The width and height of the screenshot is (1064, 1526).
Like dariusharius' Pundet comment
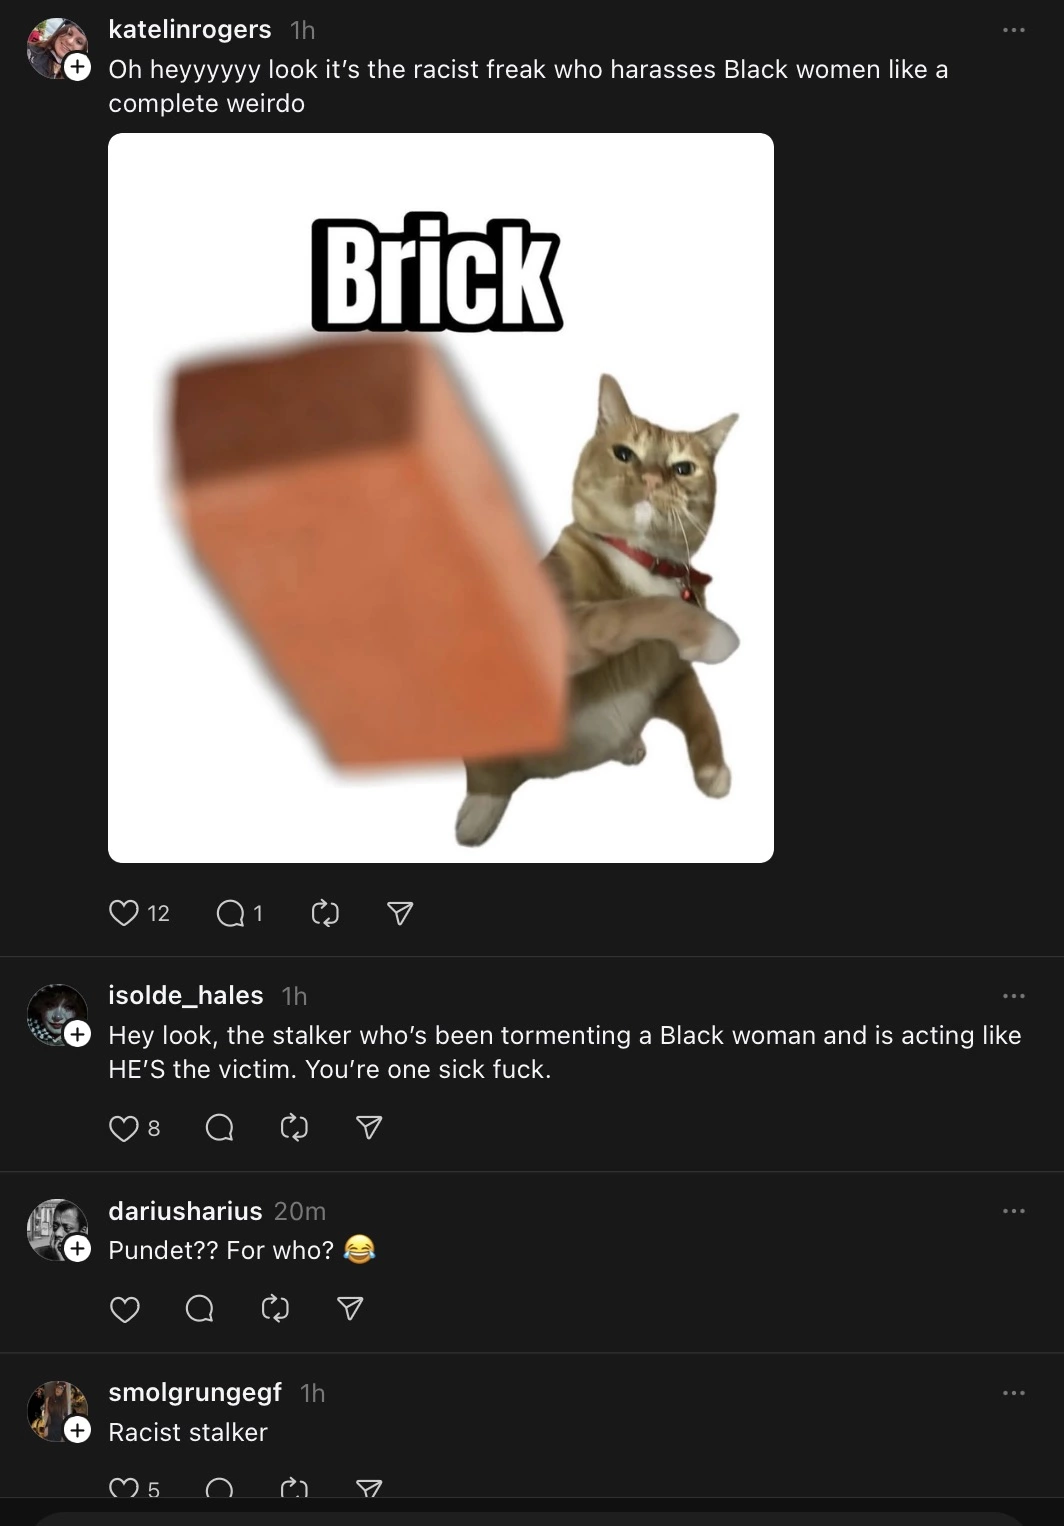pyautogui.click(x=124, y=1309)
